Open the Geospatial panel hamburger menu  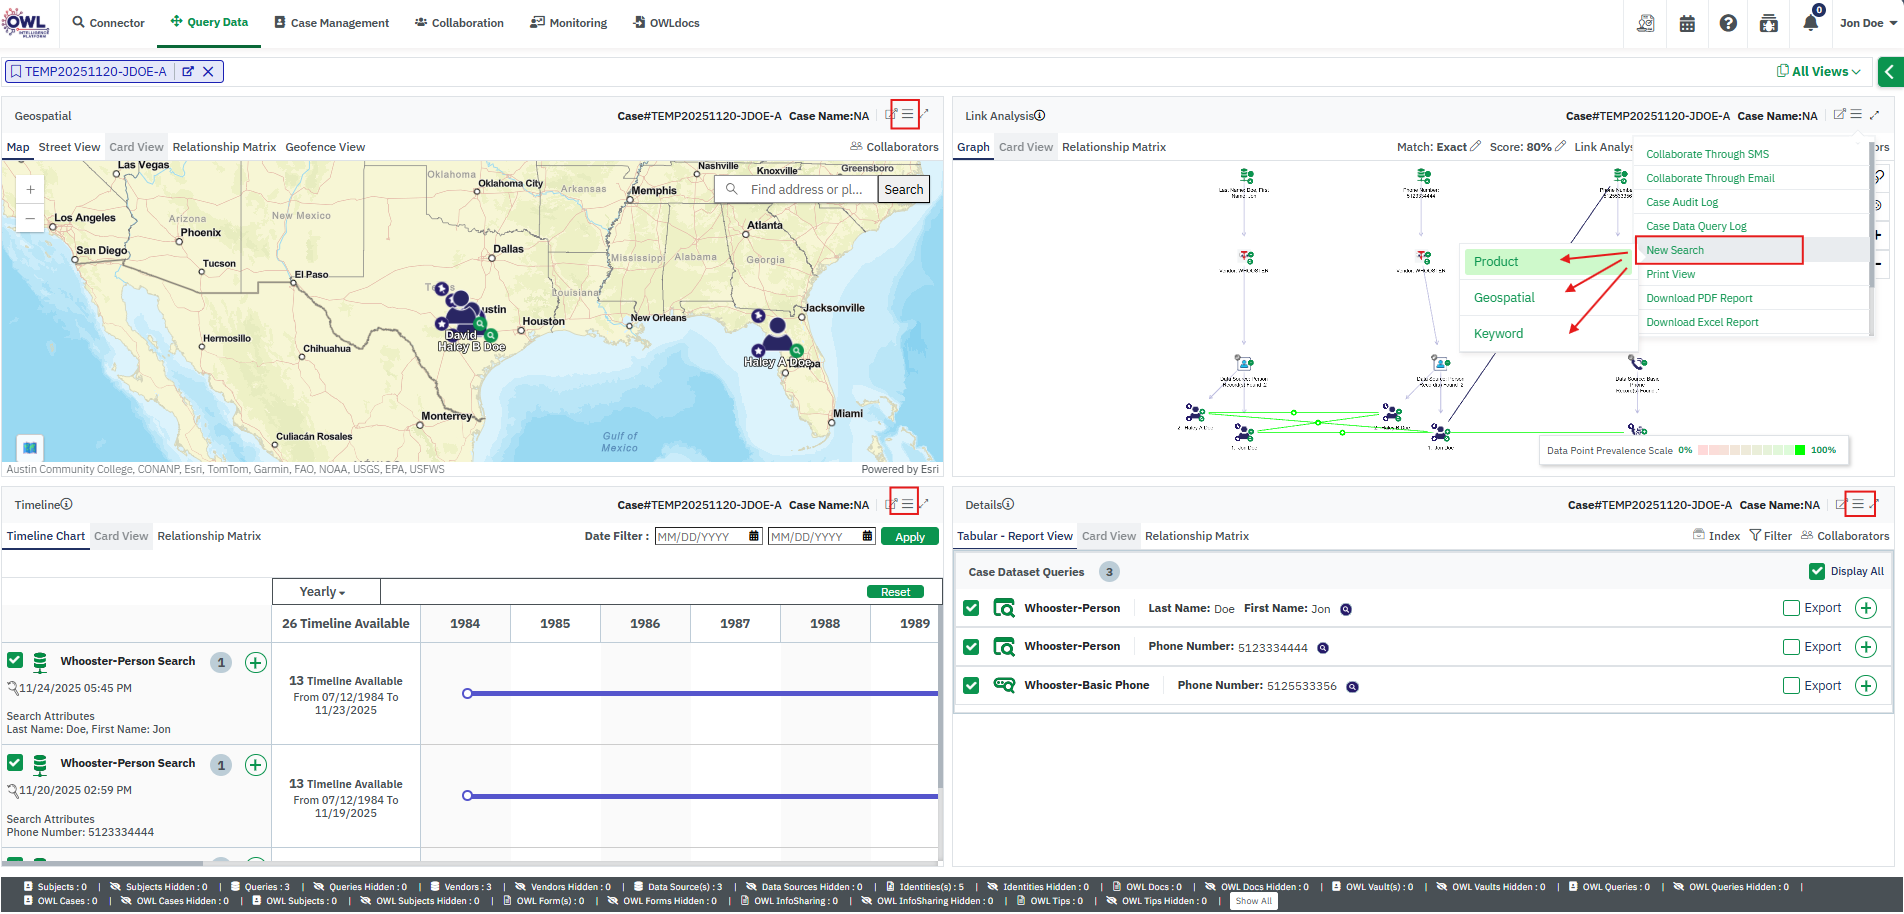pyautogui.click(x=907, y=115)
